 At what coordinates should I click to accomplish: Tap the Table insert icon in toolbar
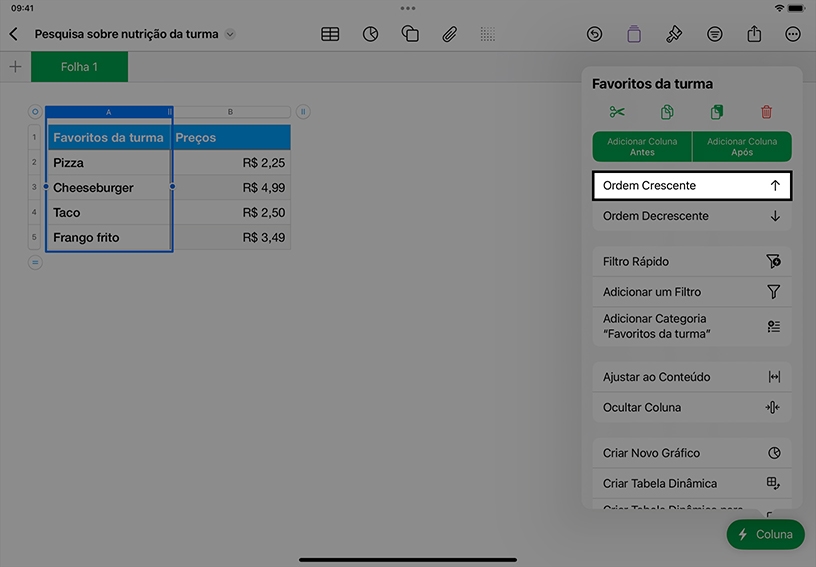(330, 34)
